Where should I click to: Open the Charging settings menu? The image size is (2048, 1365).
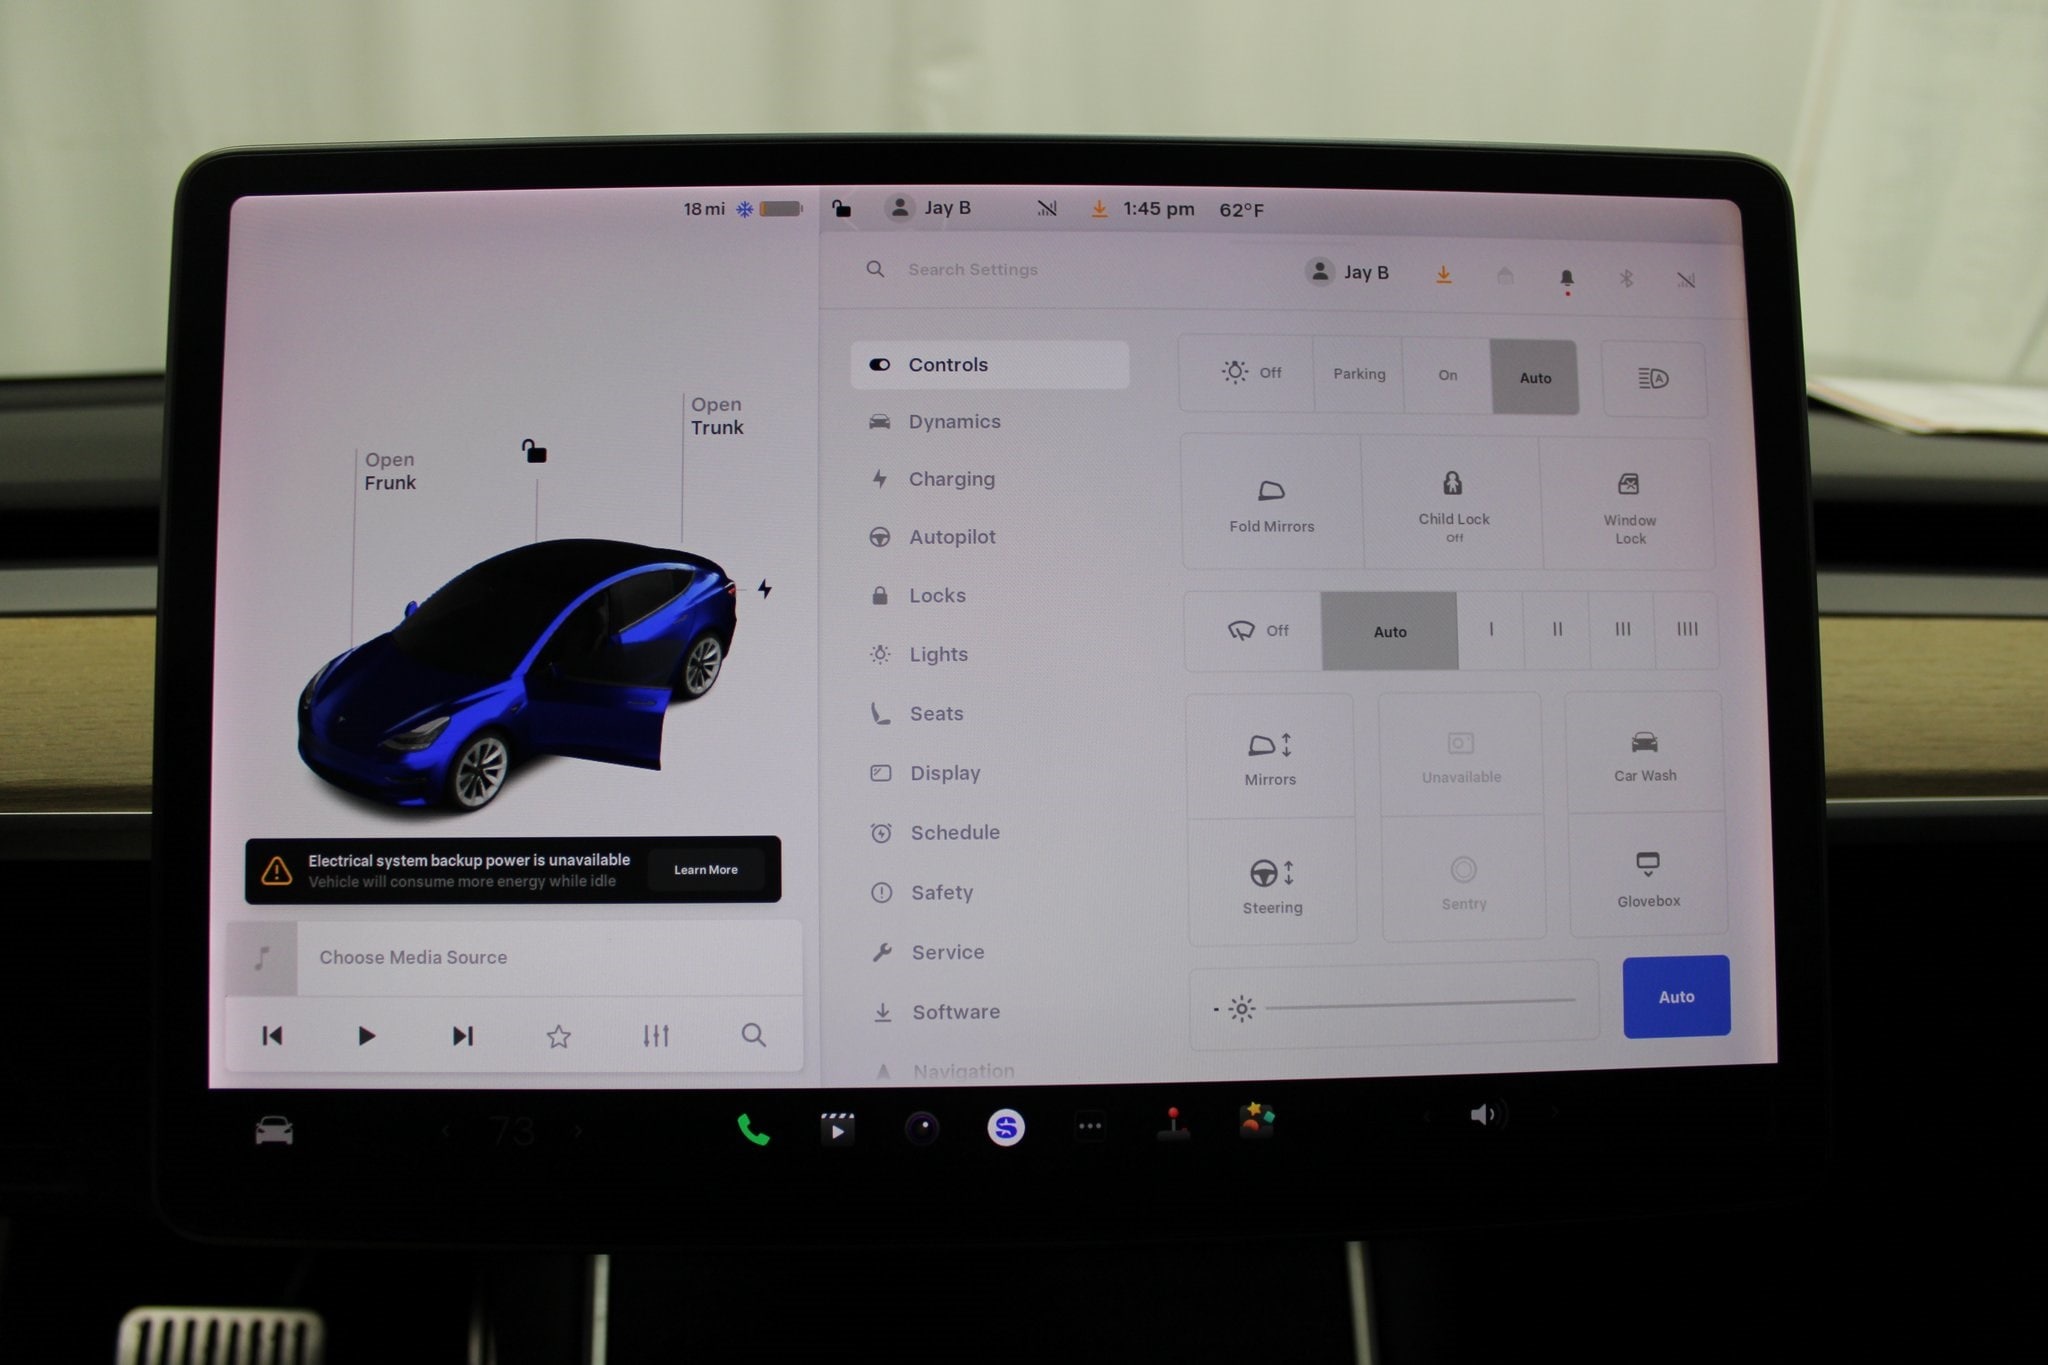pyautogui.click(x=951, y=479)
